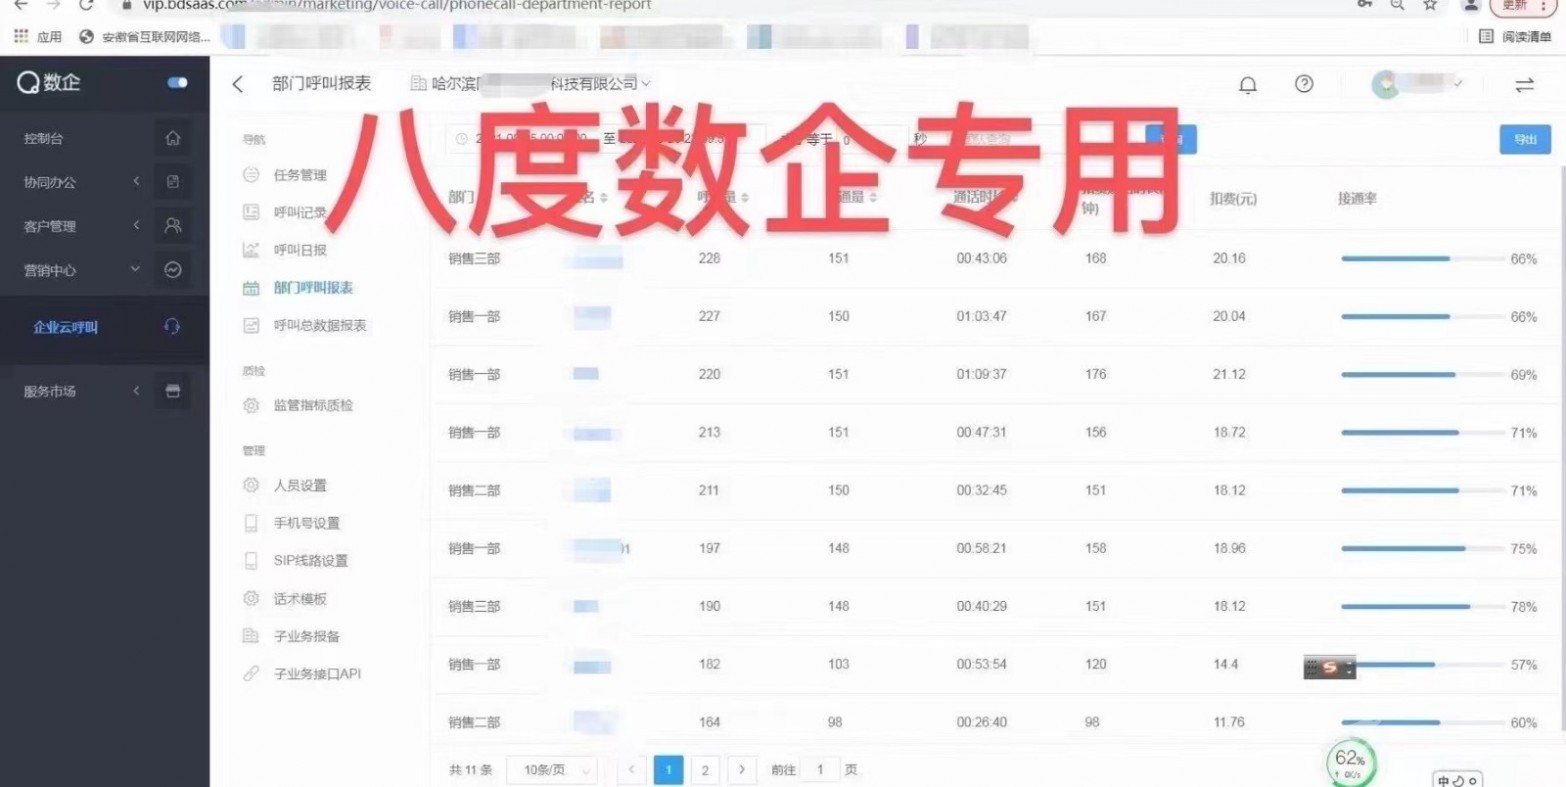This screenshot has width=1566, height=787.
Task: Toggle the switch beside the 数企 logo
Action: pyautogui.click(x=178, y=83)
